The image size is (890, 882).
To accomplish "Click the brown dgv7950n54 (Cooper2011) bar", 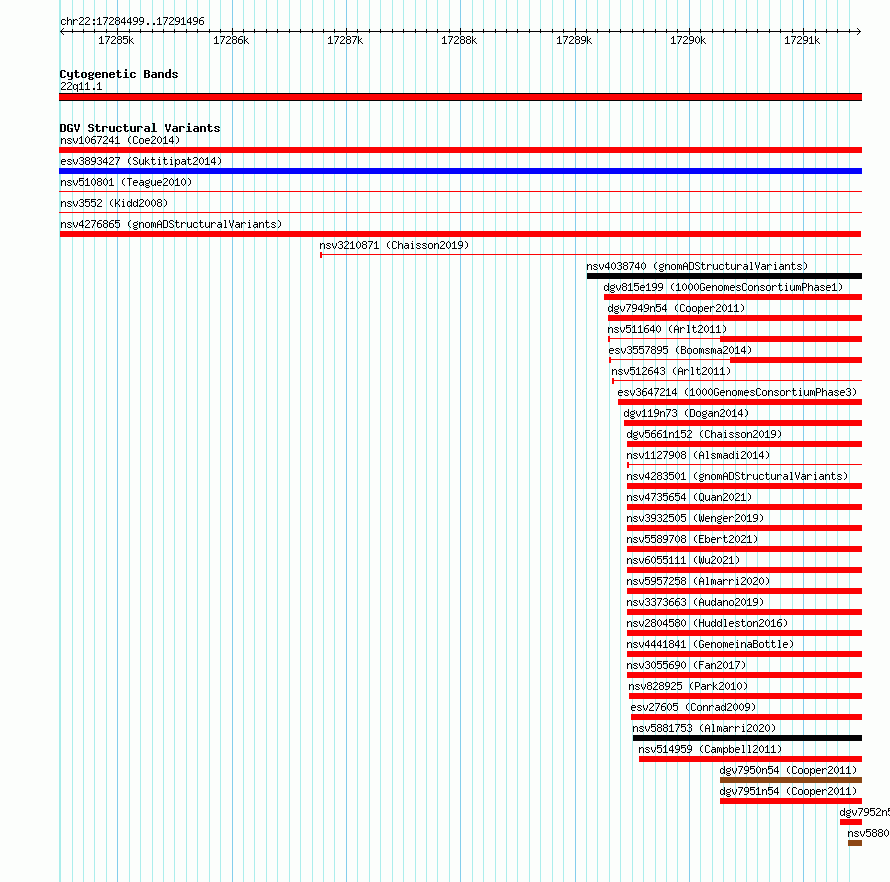I will click(x=791, y=780).
